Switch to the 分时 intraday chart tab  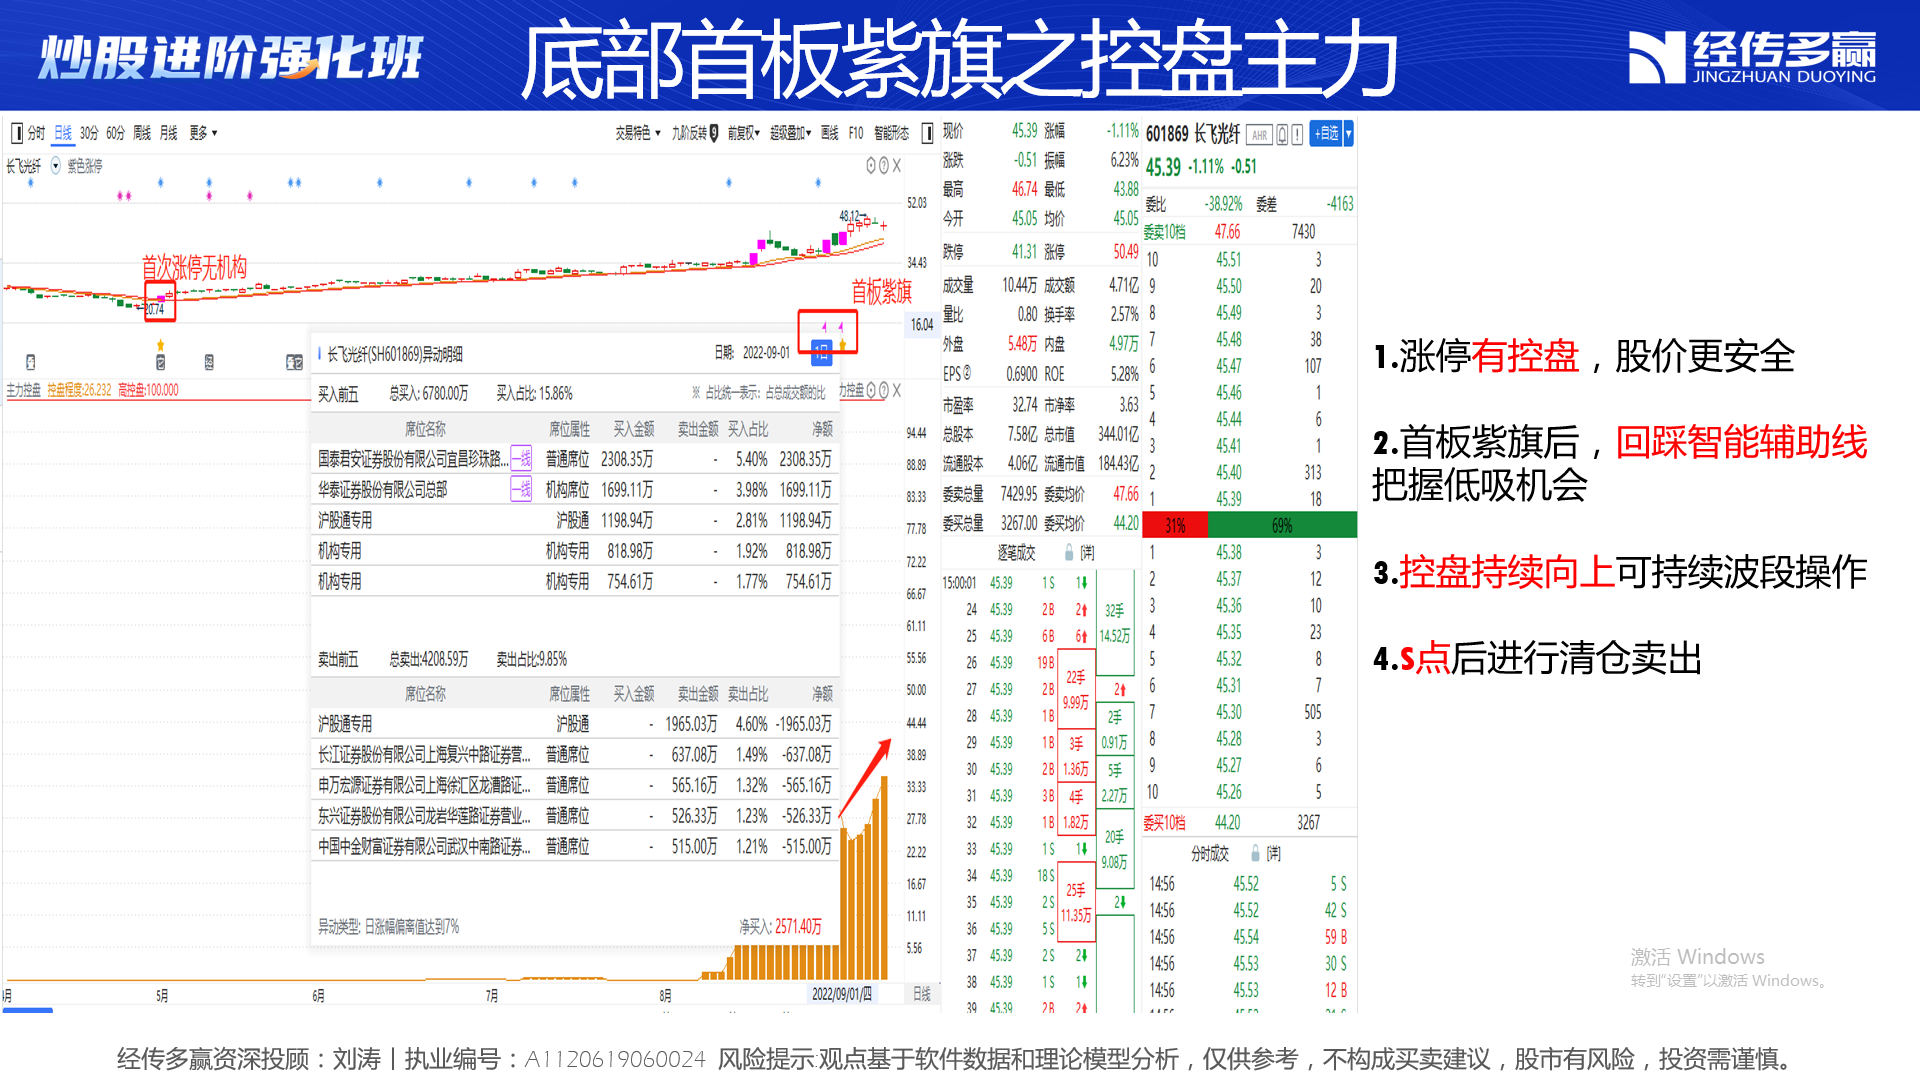point(36,133)
